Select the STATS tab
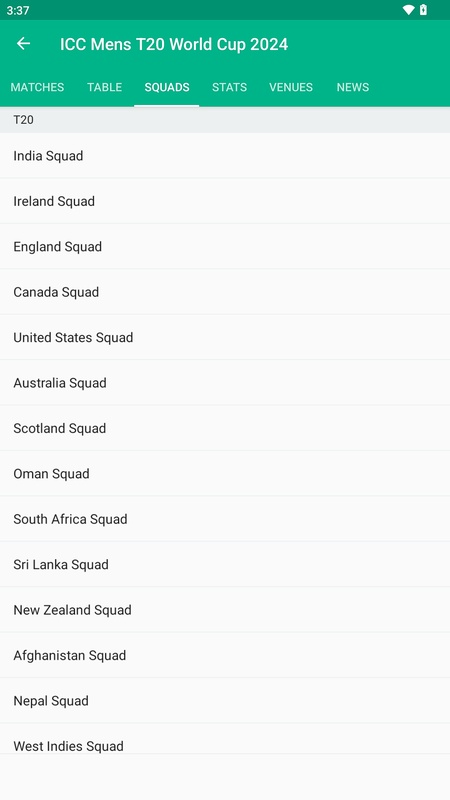 (x=230, y=87)
